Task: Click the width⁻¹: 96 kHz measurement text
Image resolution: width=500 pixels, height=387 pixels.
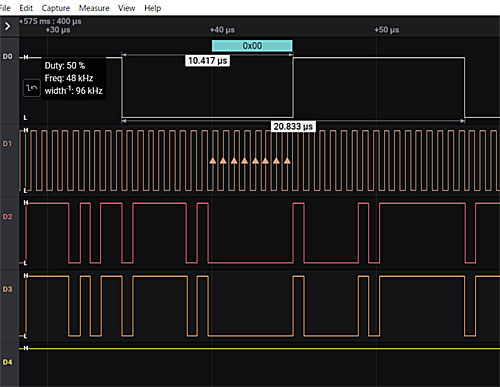Action: tap(74, 90)
